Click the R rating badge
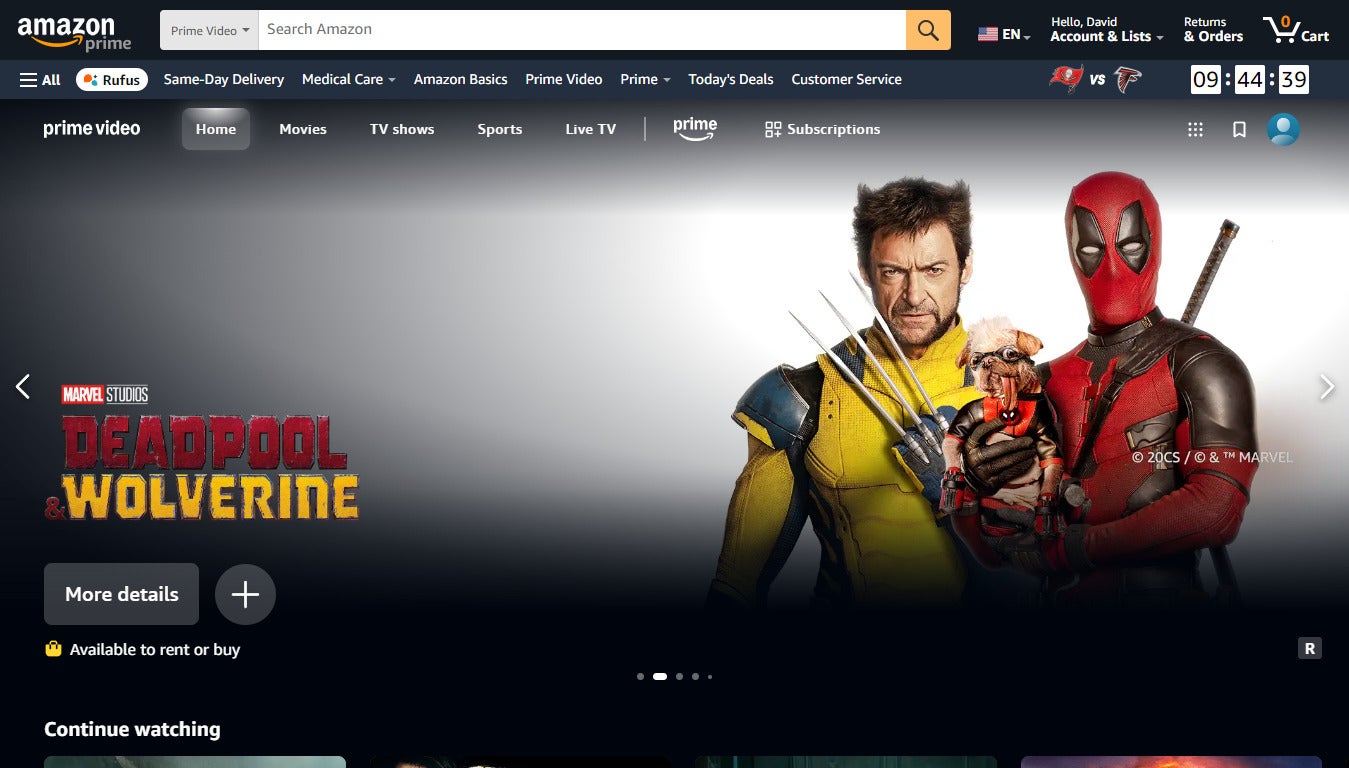This screenshot has width=1349, height=768. 1310,648
